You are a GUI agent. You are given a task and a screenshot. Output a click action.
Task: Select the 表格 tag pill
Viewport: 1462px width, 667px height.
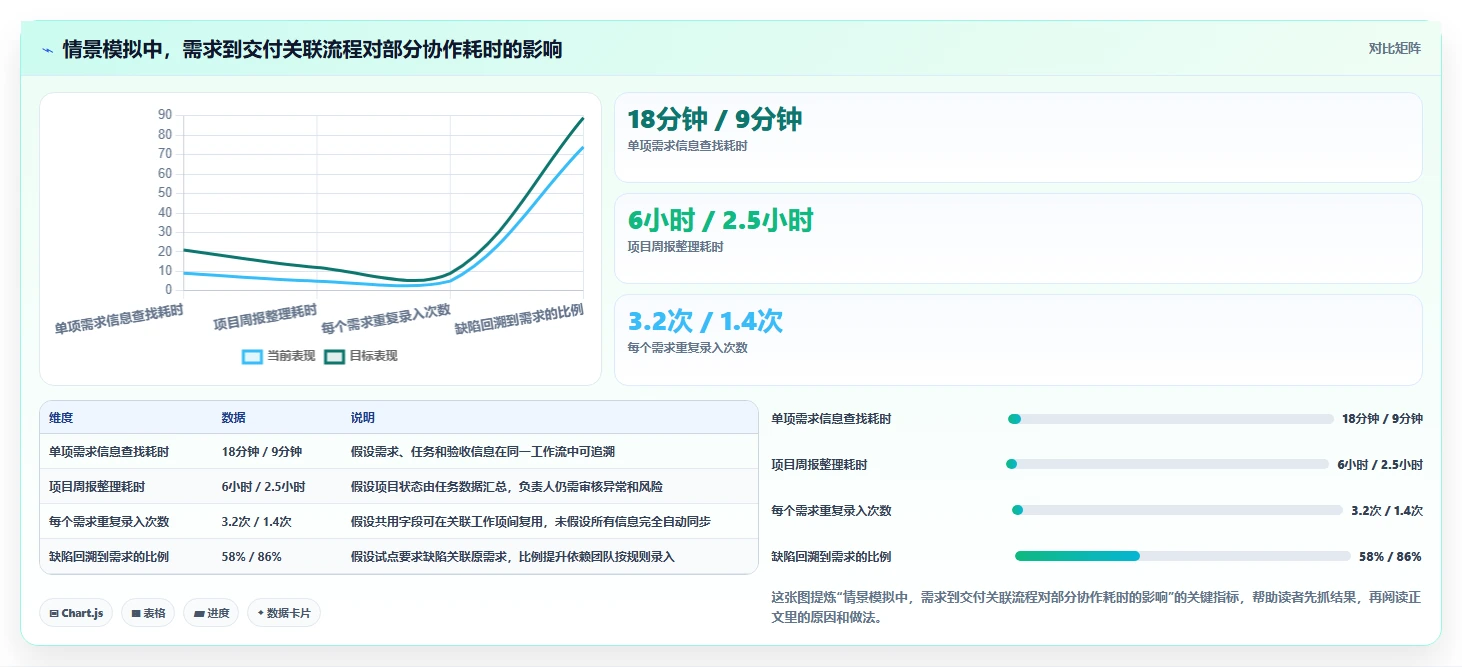148,613
